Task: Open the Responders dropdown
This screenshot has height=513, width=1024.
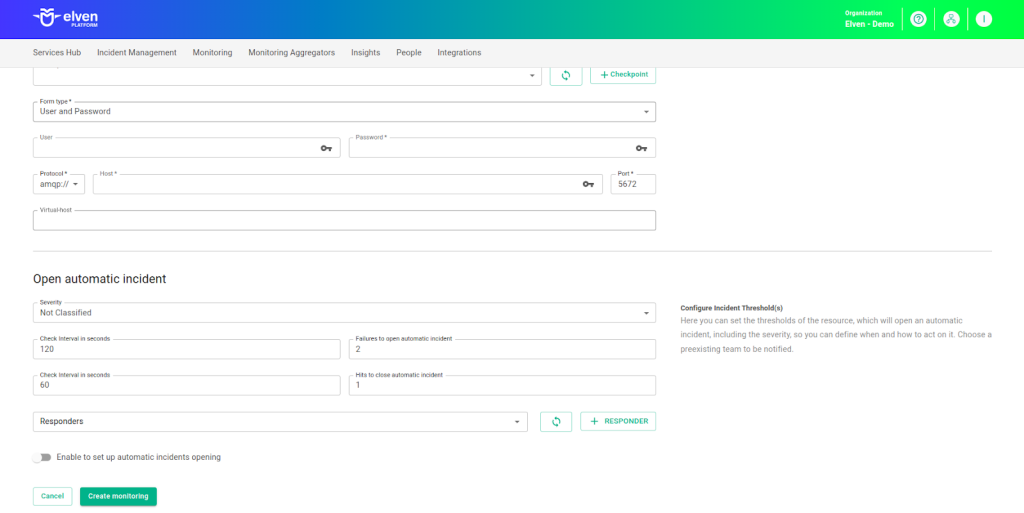Action: [x=280, y=422]
